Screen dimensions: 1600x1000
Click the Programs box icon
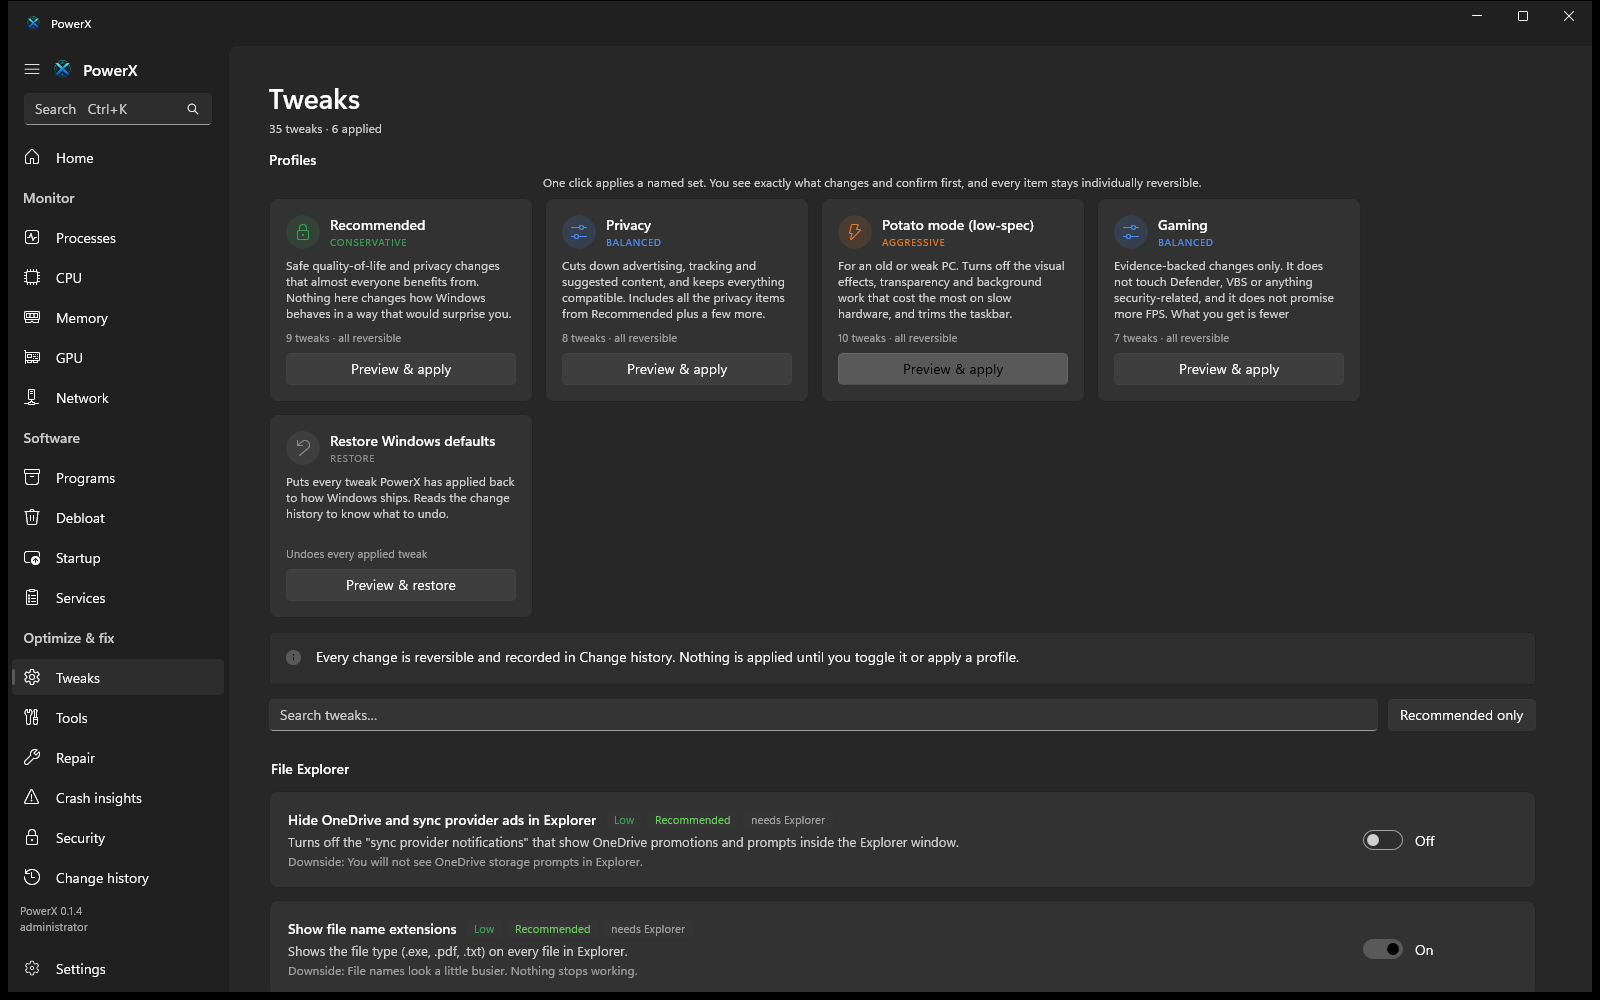coord(32,477)
